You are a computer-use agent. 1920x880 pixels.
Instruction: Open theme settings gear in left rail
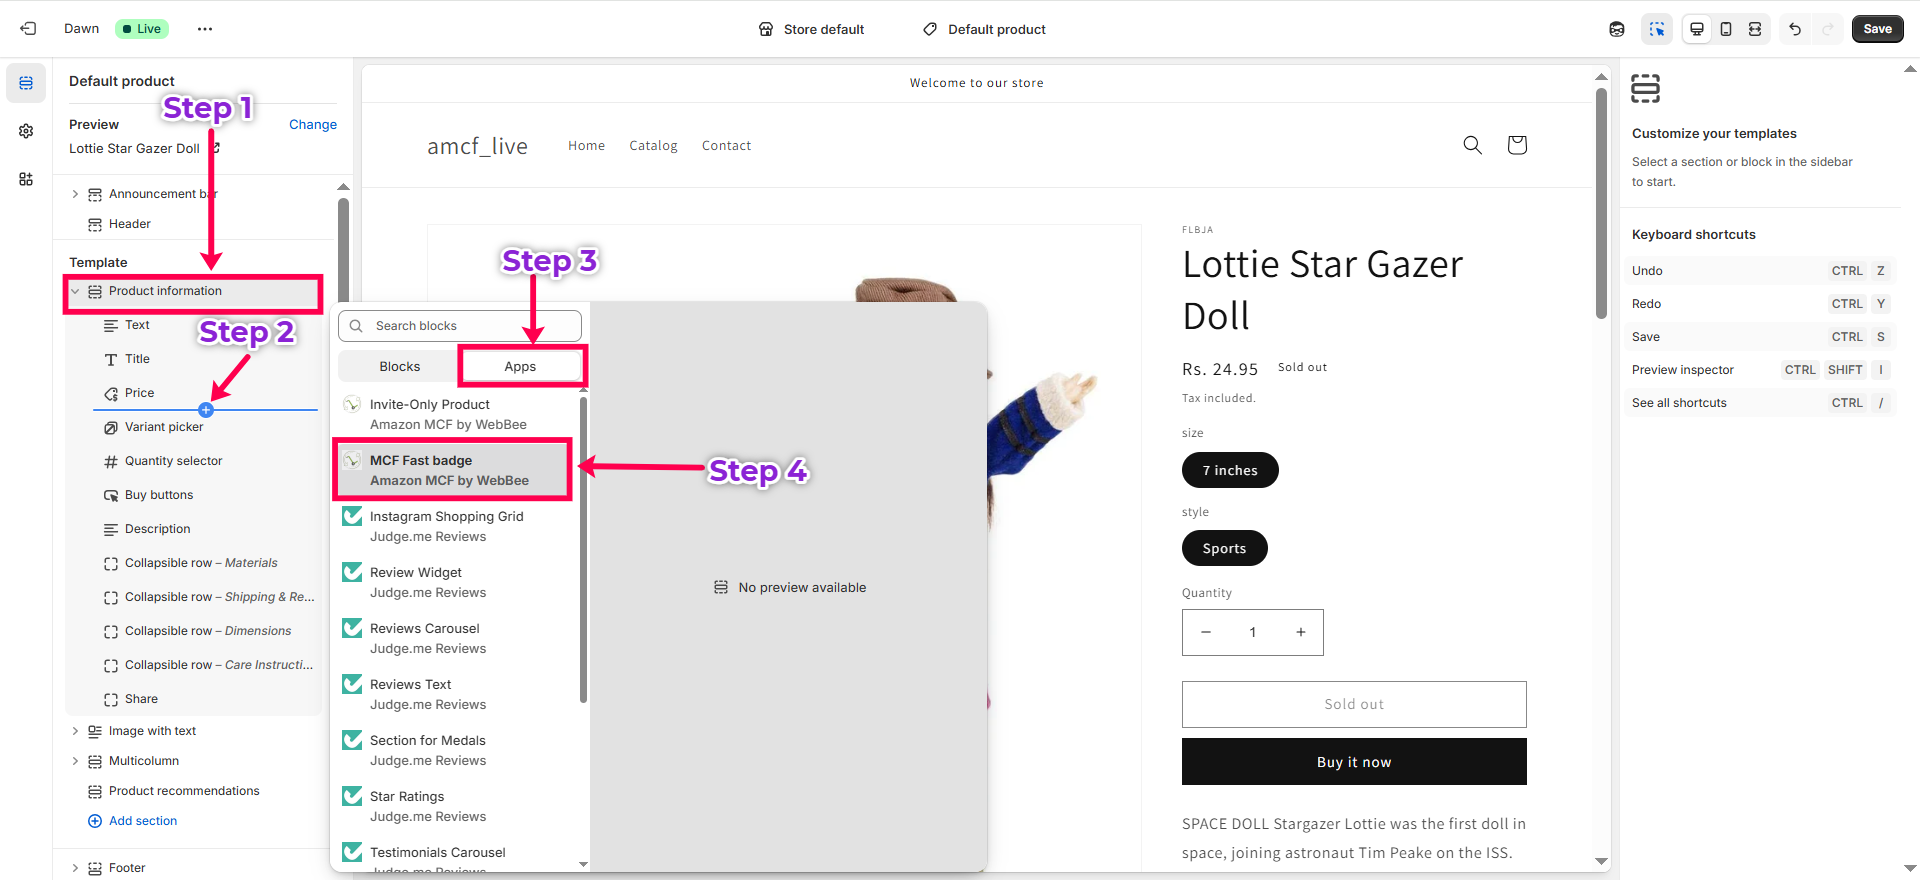point(26,131)
